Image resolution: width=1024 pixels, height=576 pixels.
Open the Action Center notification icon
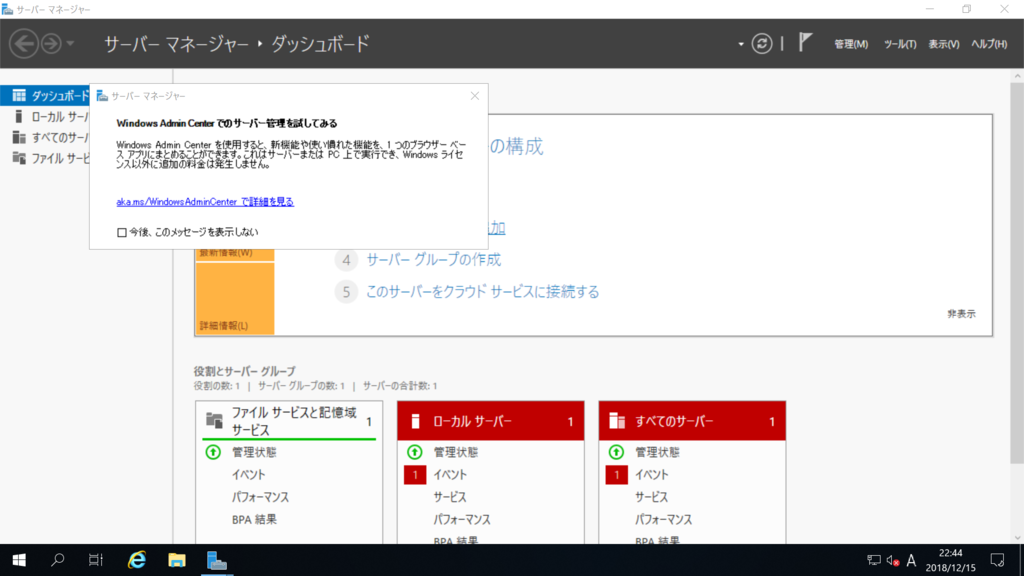tap(997, 560)
